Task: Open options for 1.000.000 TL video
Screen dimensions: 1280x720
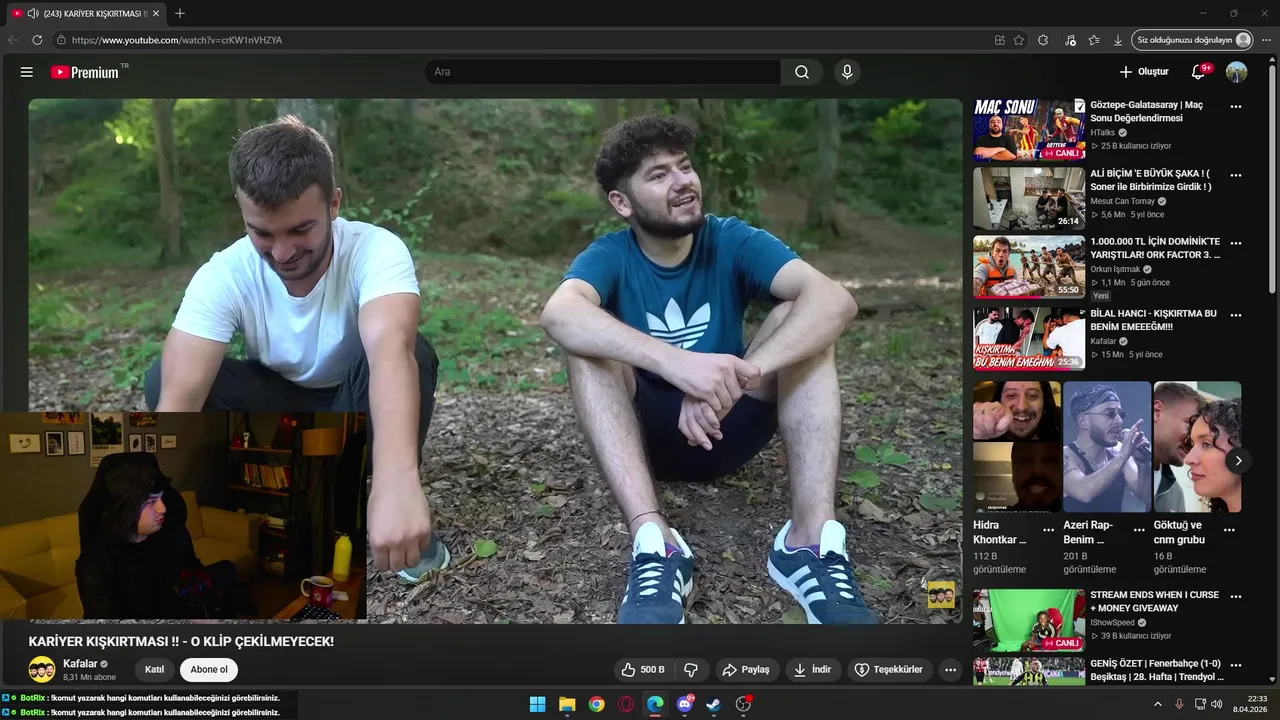Action: (1235, 243)
